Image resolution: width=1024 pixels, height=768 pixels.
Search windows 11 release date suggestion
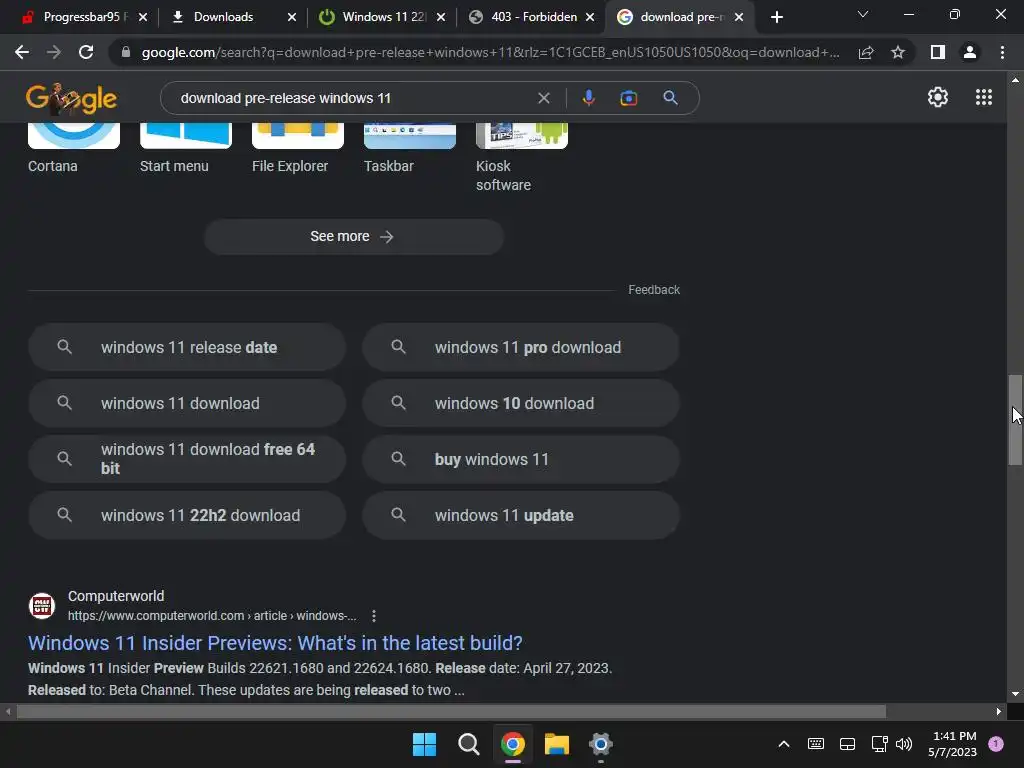pyautogui.click(x=187, y=347)
